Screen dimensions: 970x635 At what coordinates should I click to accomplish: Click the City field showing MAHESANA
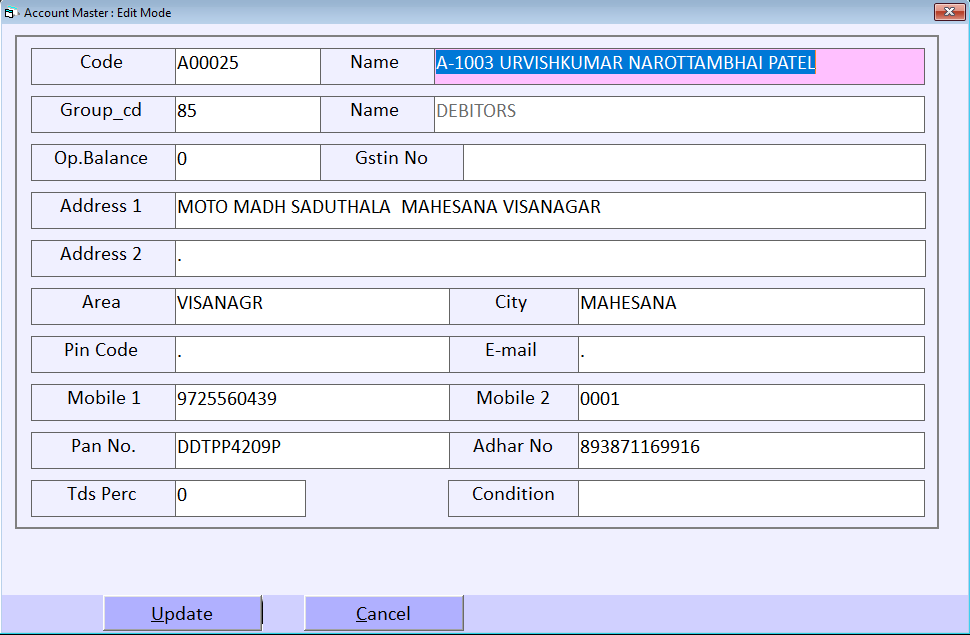point(751,306)
